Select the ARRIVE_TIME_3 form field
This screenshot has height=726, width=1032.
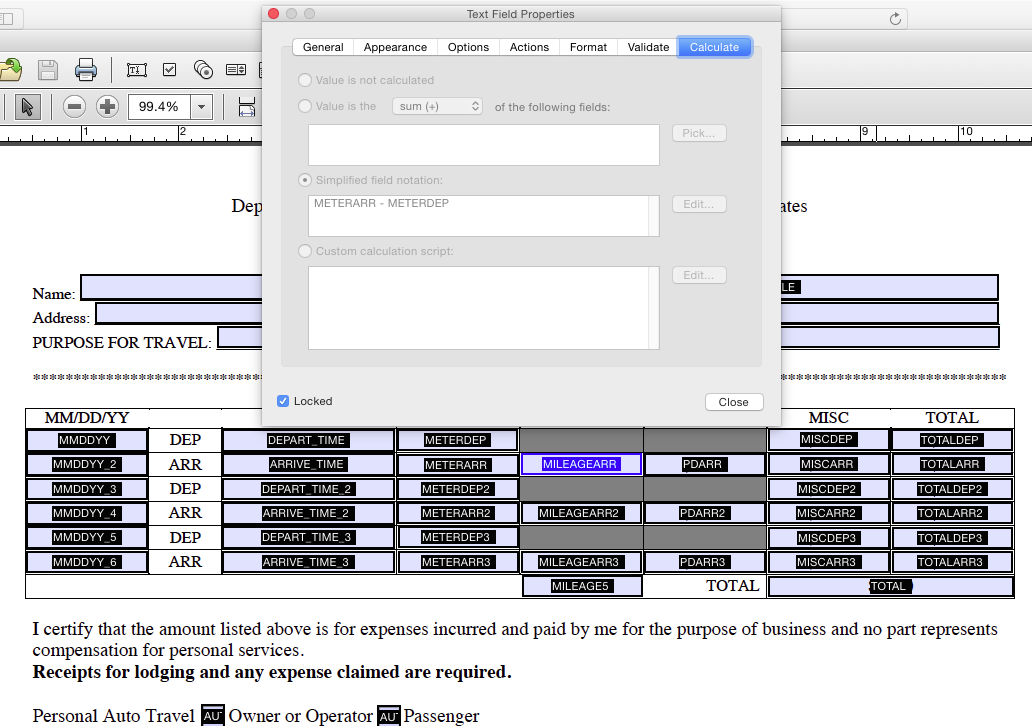(x=307, y=562)
